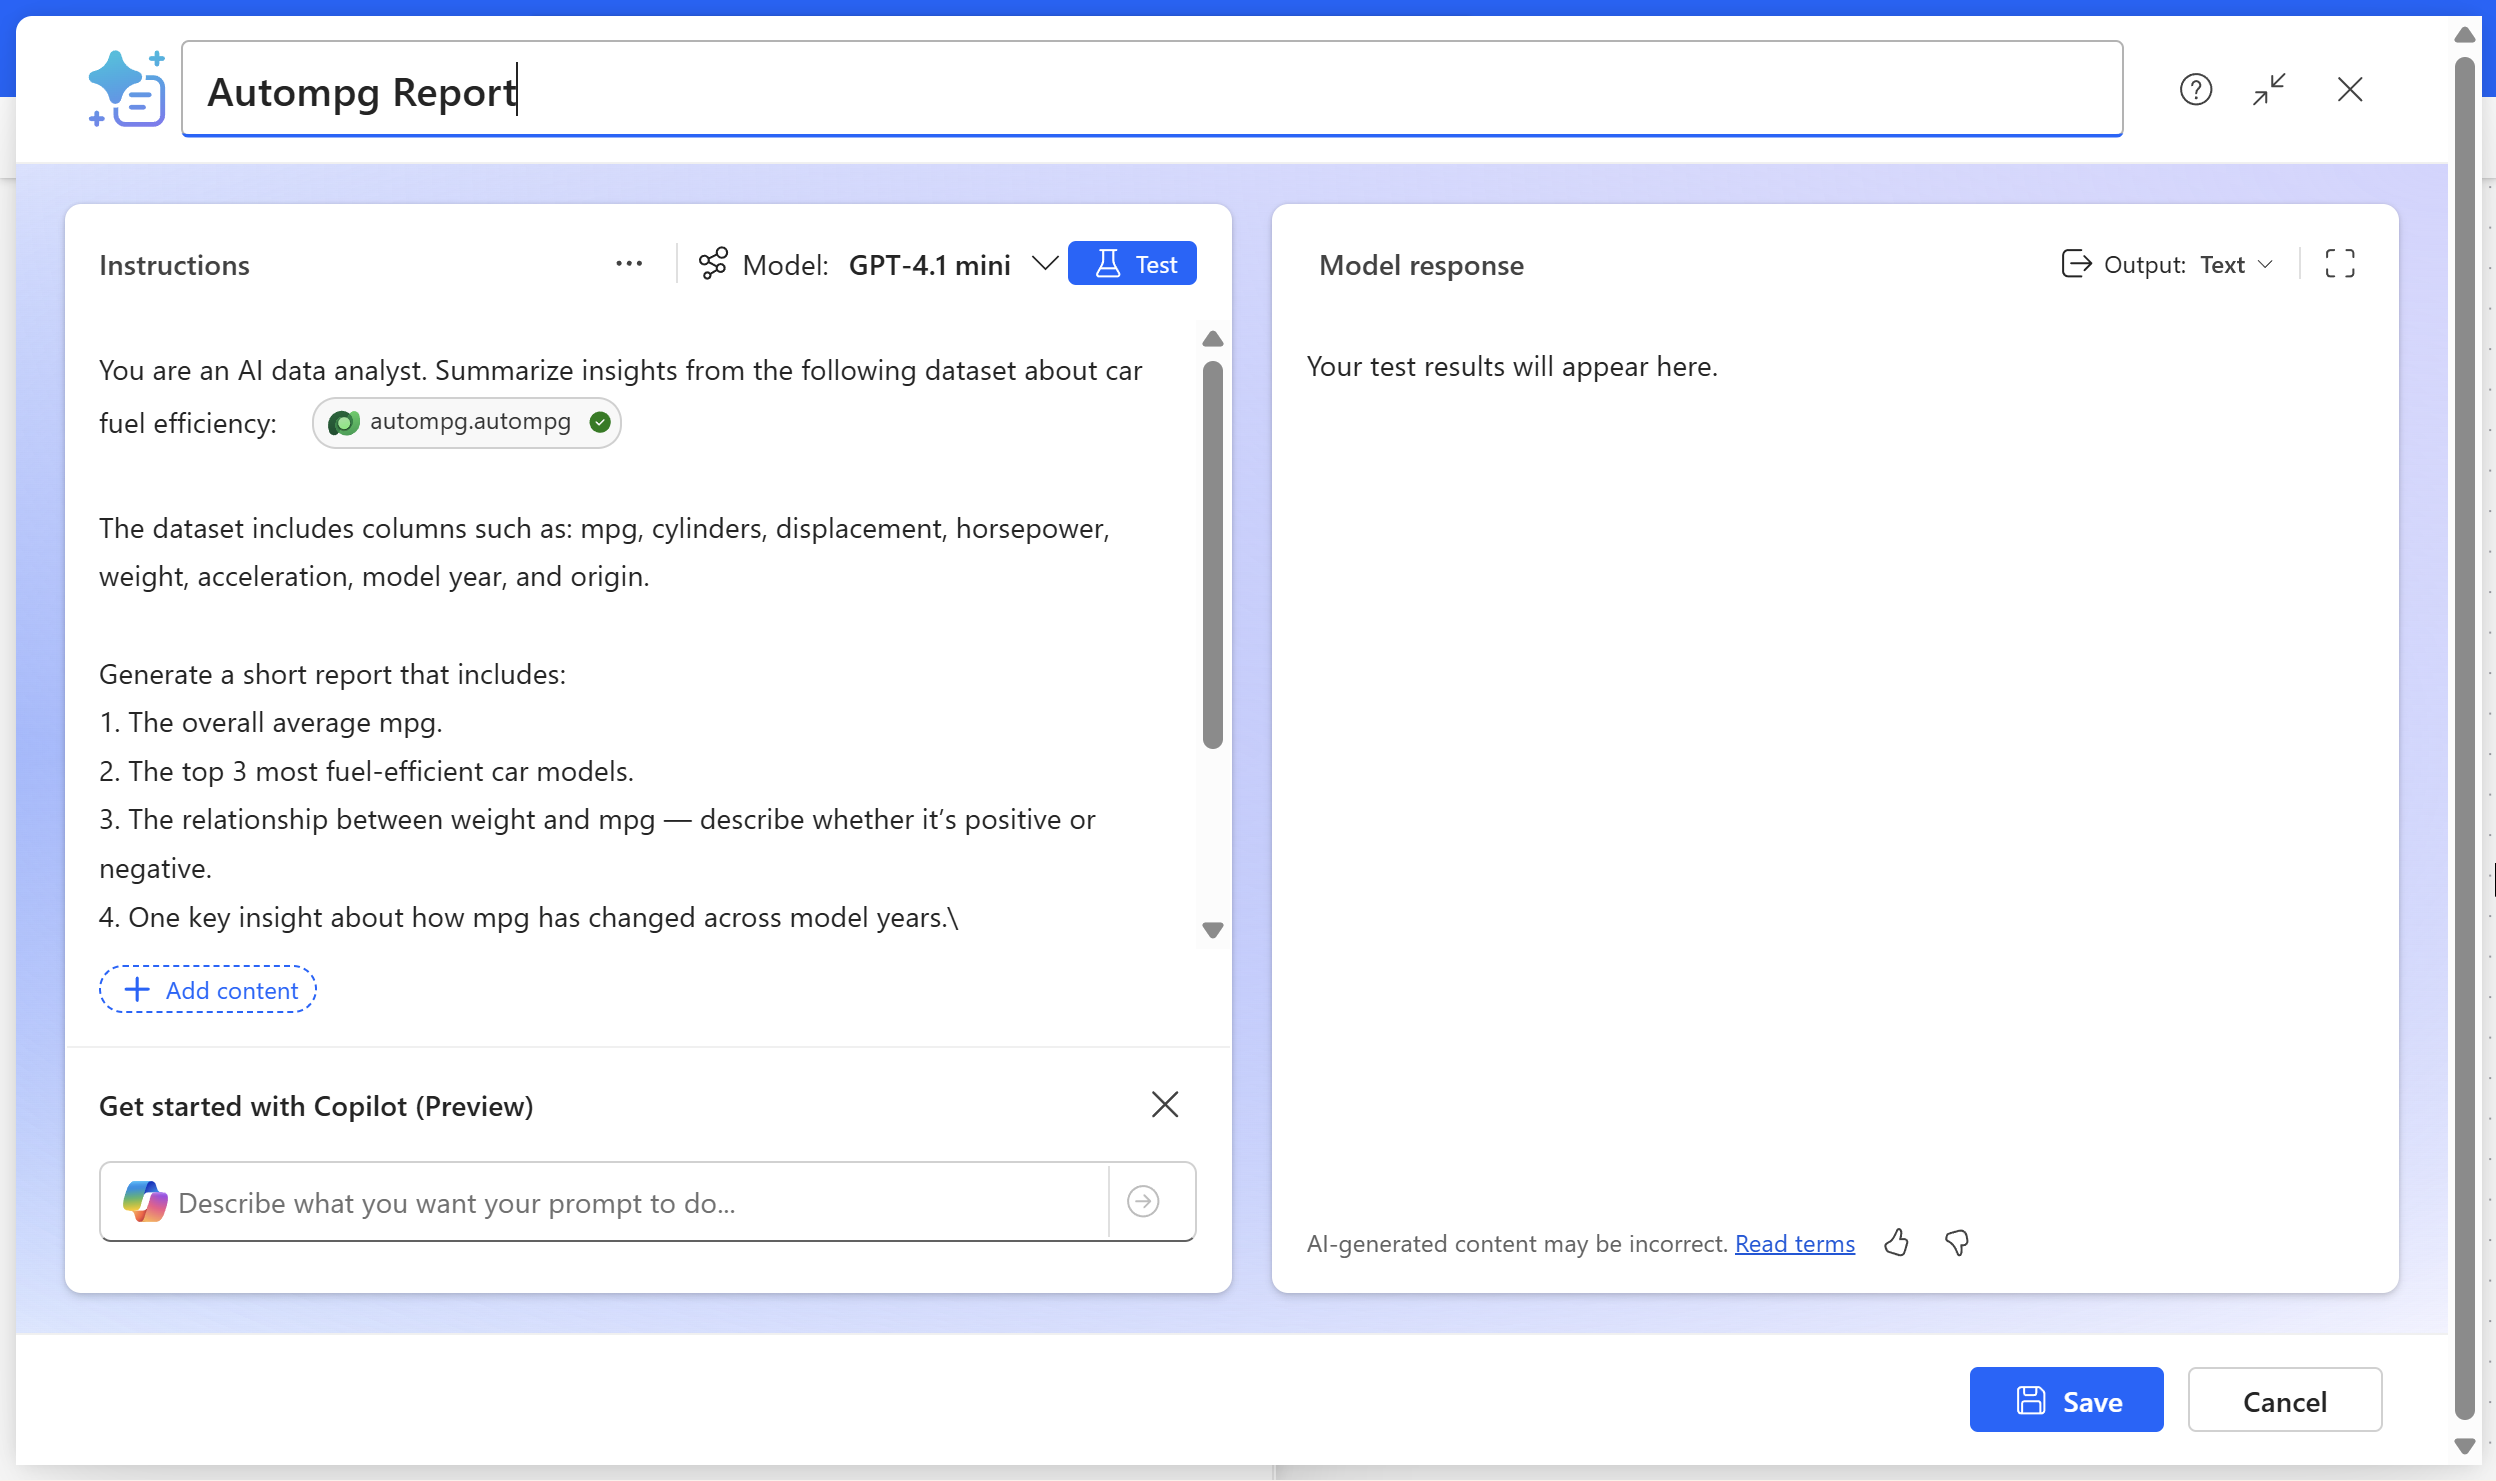
Task: Click the thumbs down feedback icon
Action: pos(1957,1243)
